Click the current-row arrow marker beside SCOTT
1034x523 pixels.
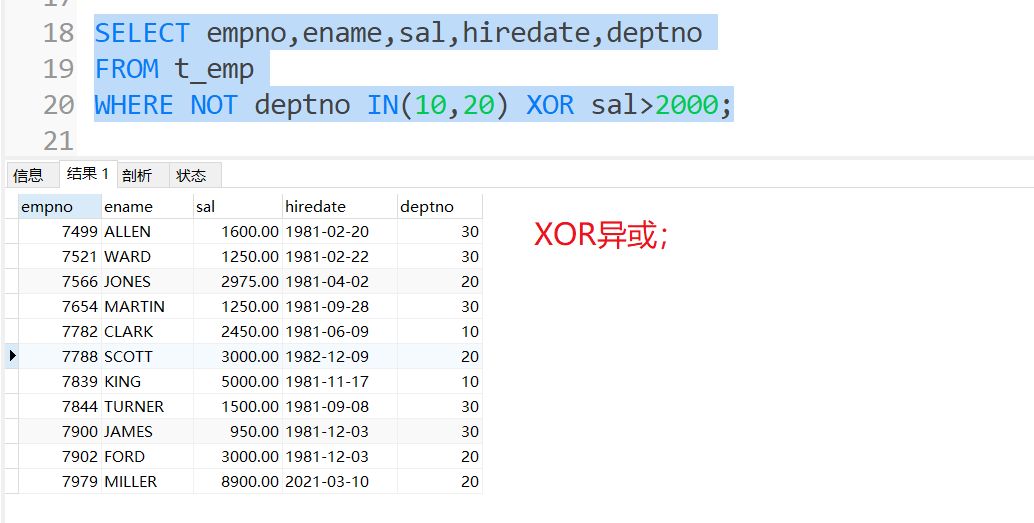click(x=12, y=357)
